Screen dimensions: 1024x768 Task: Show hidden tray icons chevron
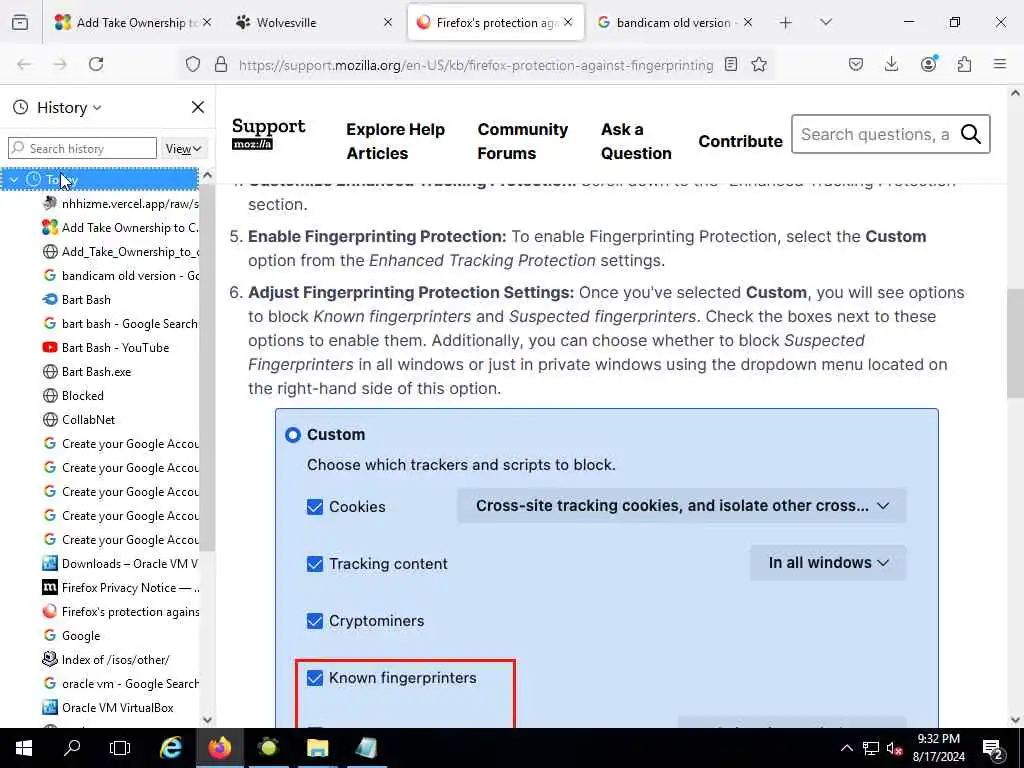tap(846, 748)
